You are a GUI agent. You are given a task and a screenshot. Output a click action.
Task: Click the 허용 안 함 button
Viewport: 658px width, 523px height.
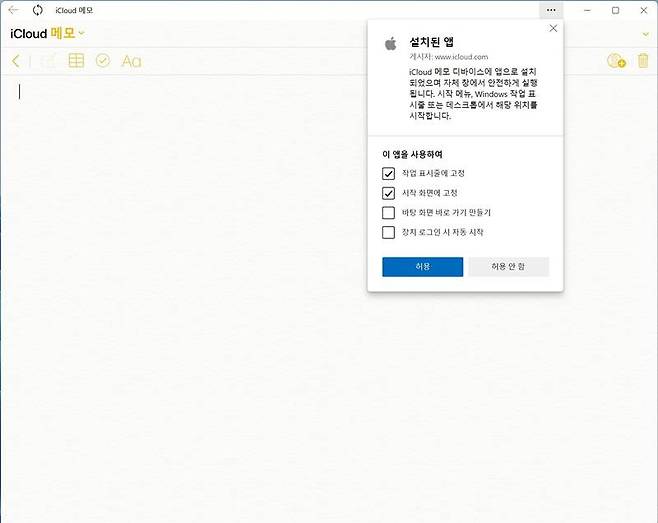[x=509, y=267]
